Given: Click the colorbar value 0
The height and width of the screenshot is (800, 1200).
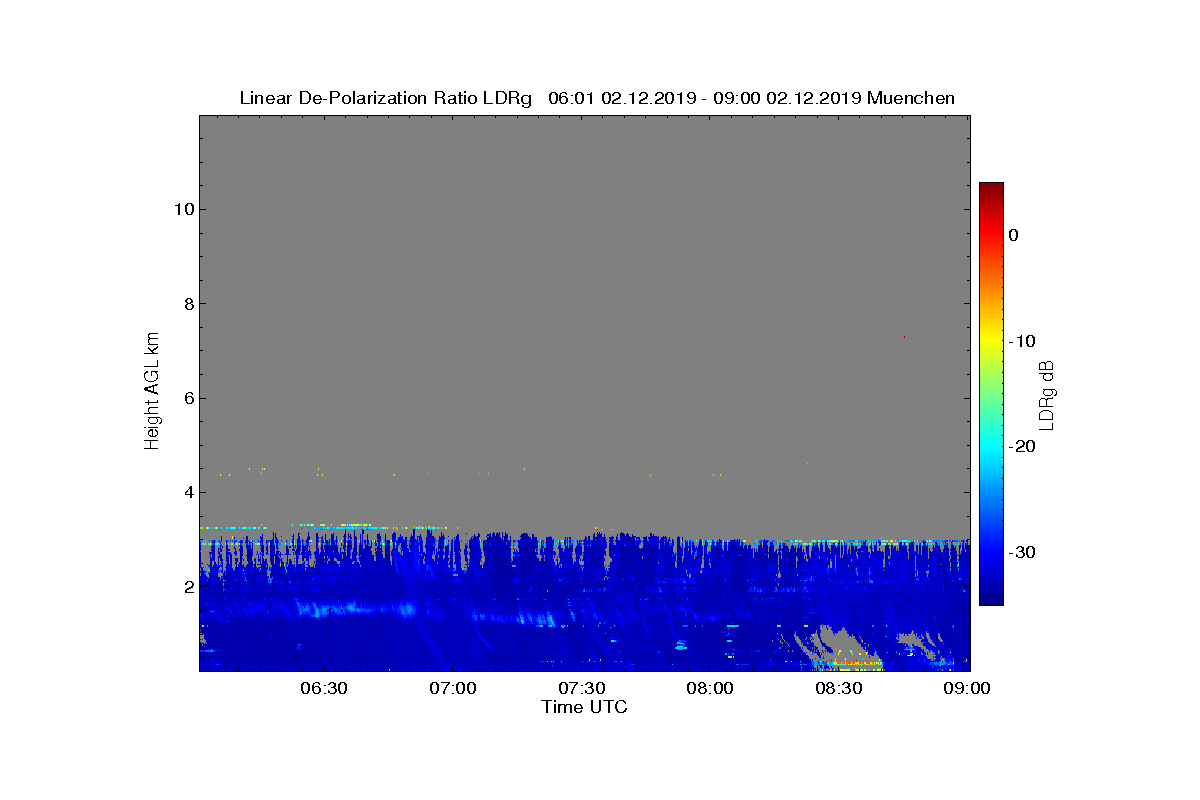Looking at the screenshot, I should [x=1013, y=235].
